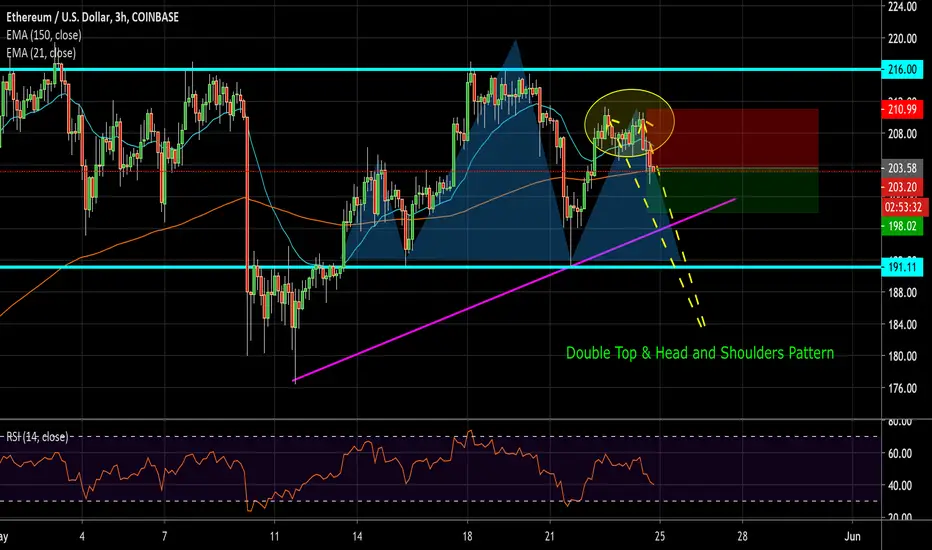Select the upper cyan horizontal line at 216

[440, 70]
